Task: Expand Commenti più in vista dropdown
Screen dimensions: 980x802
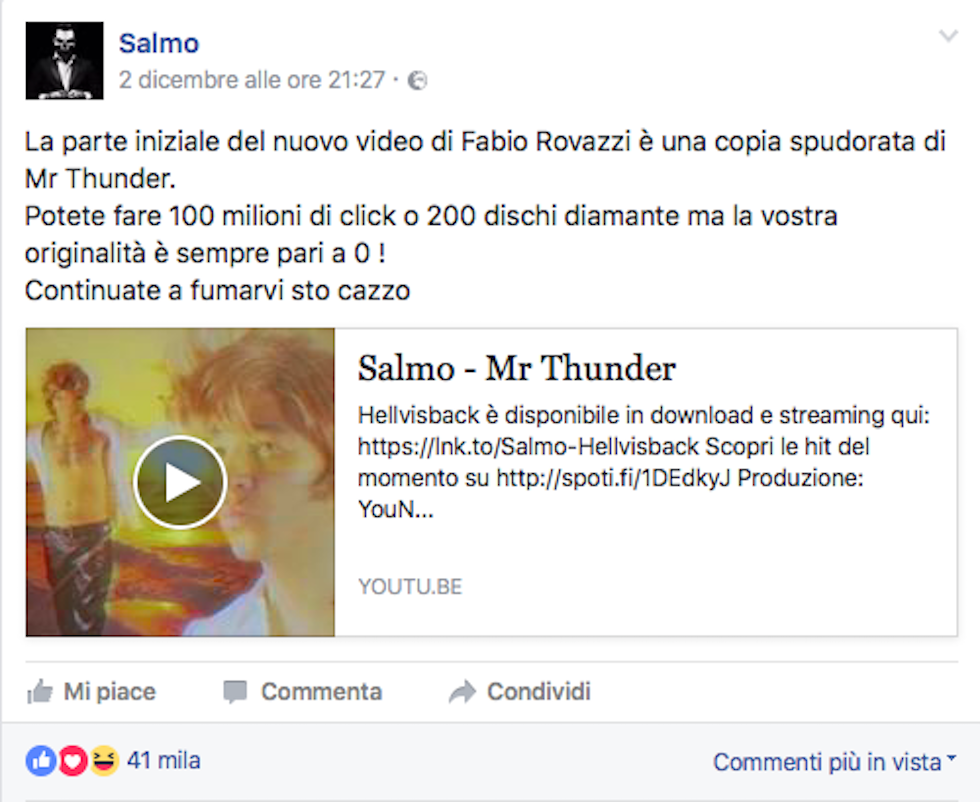Action: (x=834, y=762)
